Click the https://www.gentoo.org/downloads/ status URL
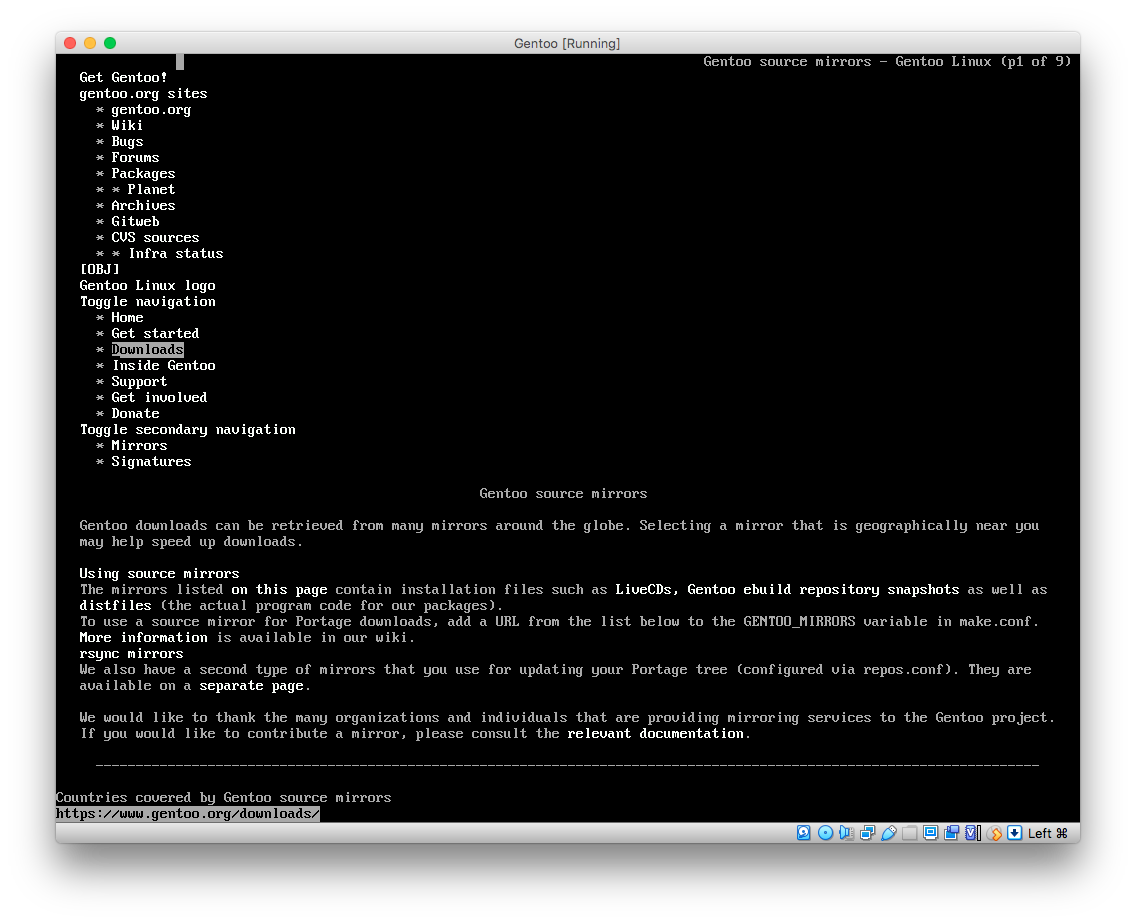Viewport: 1136px width, 923px height. [x=188, y=814]
